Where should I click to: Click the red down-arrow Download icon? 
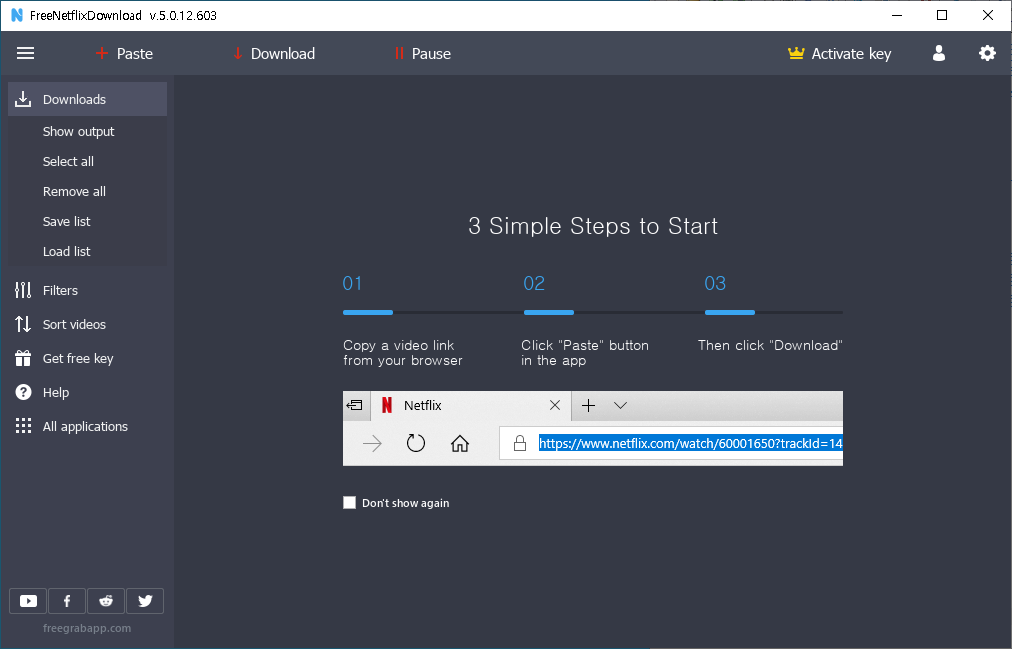click(238, 54)
